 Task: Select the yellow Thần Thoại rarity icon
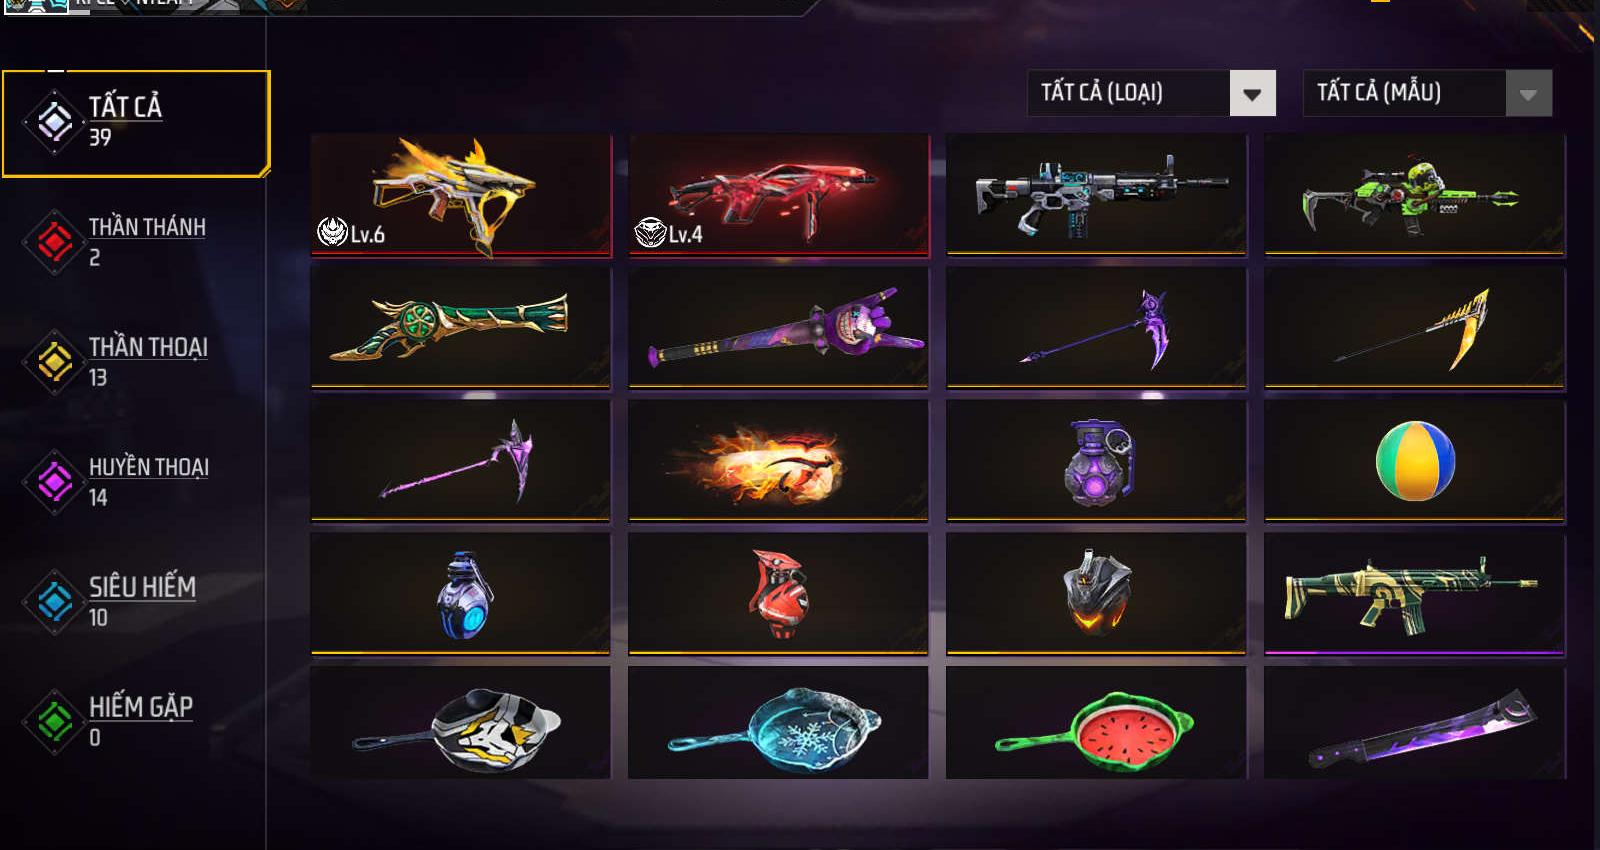(55, 361)
